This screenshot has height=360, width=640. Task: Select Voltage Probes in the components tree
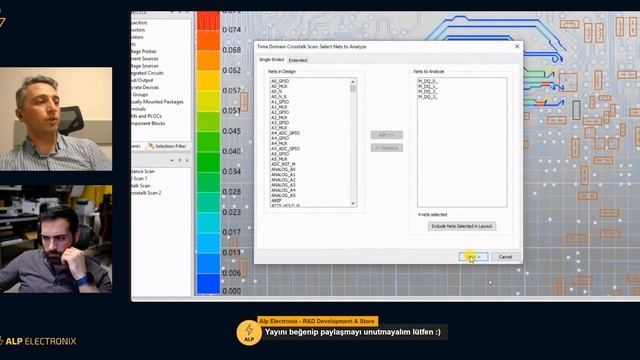144,51
